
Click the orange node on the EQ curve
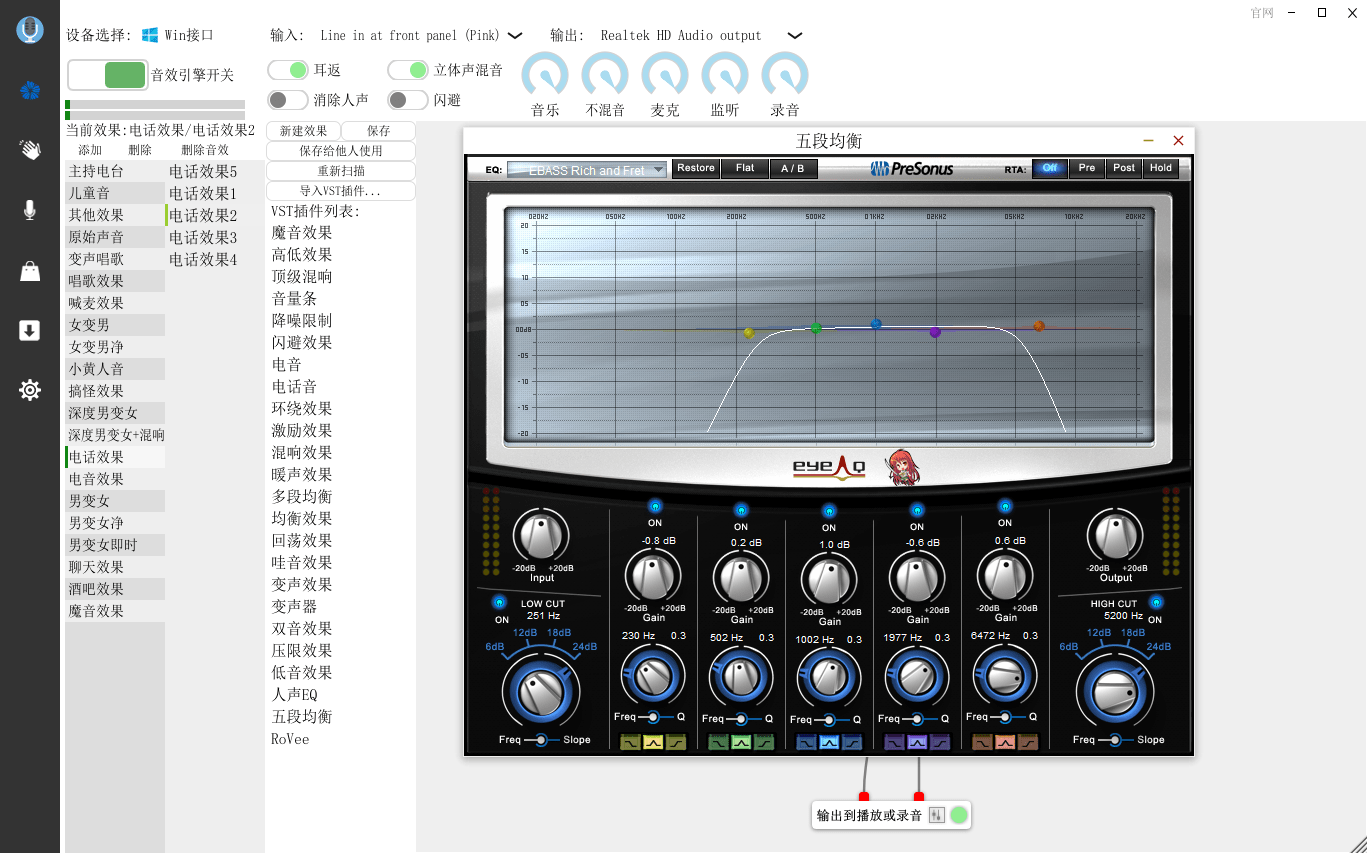1039,326
